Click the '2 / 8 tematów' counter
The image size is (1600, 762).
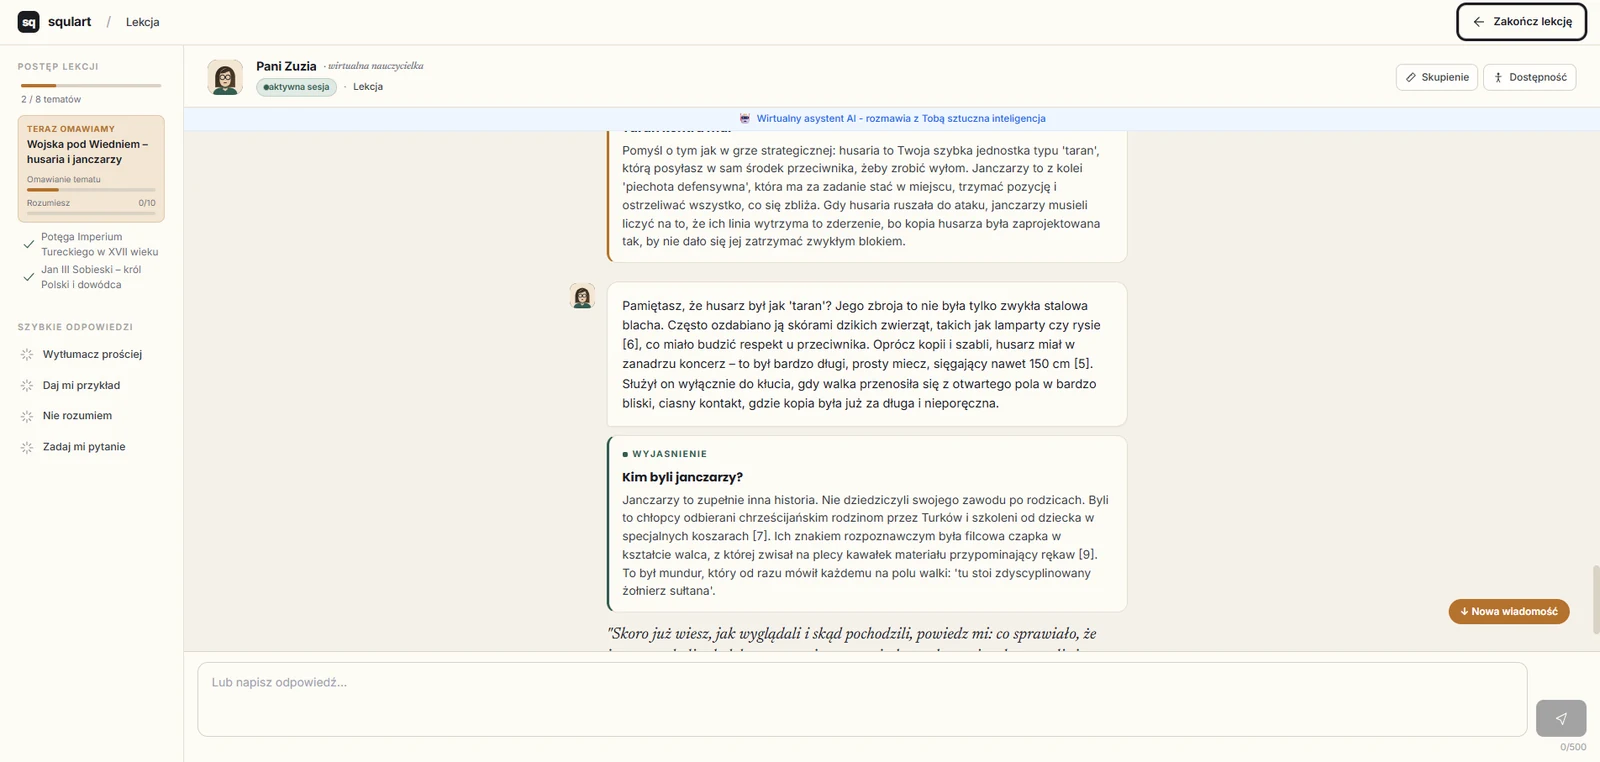point(51,100)
